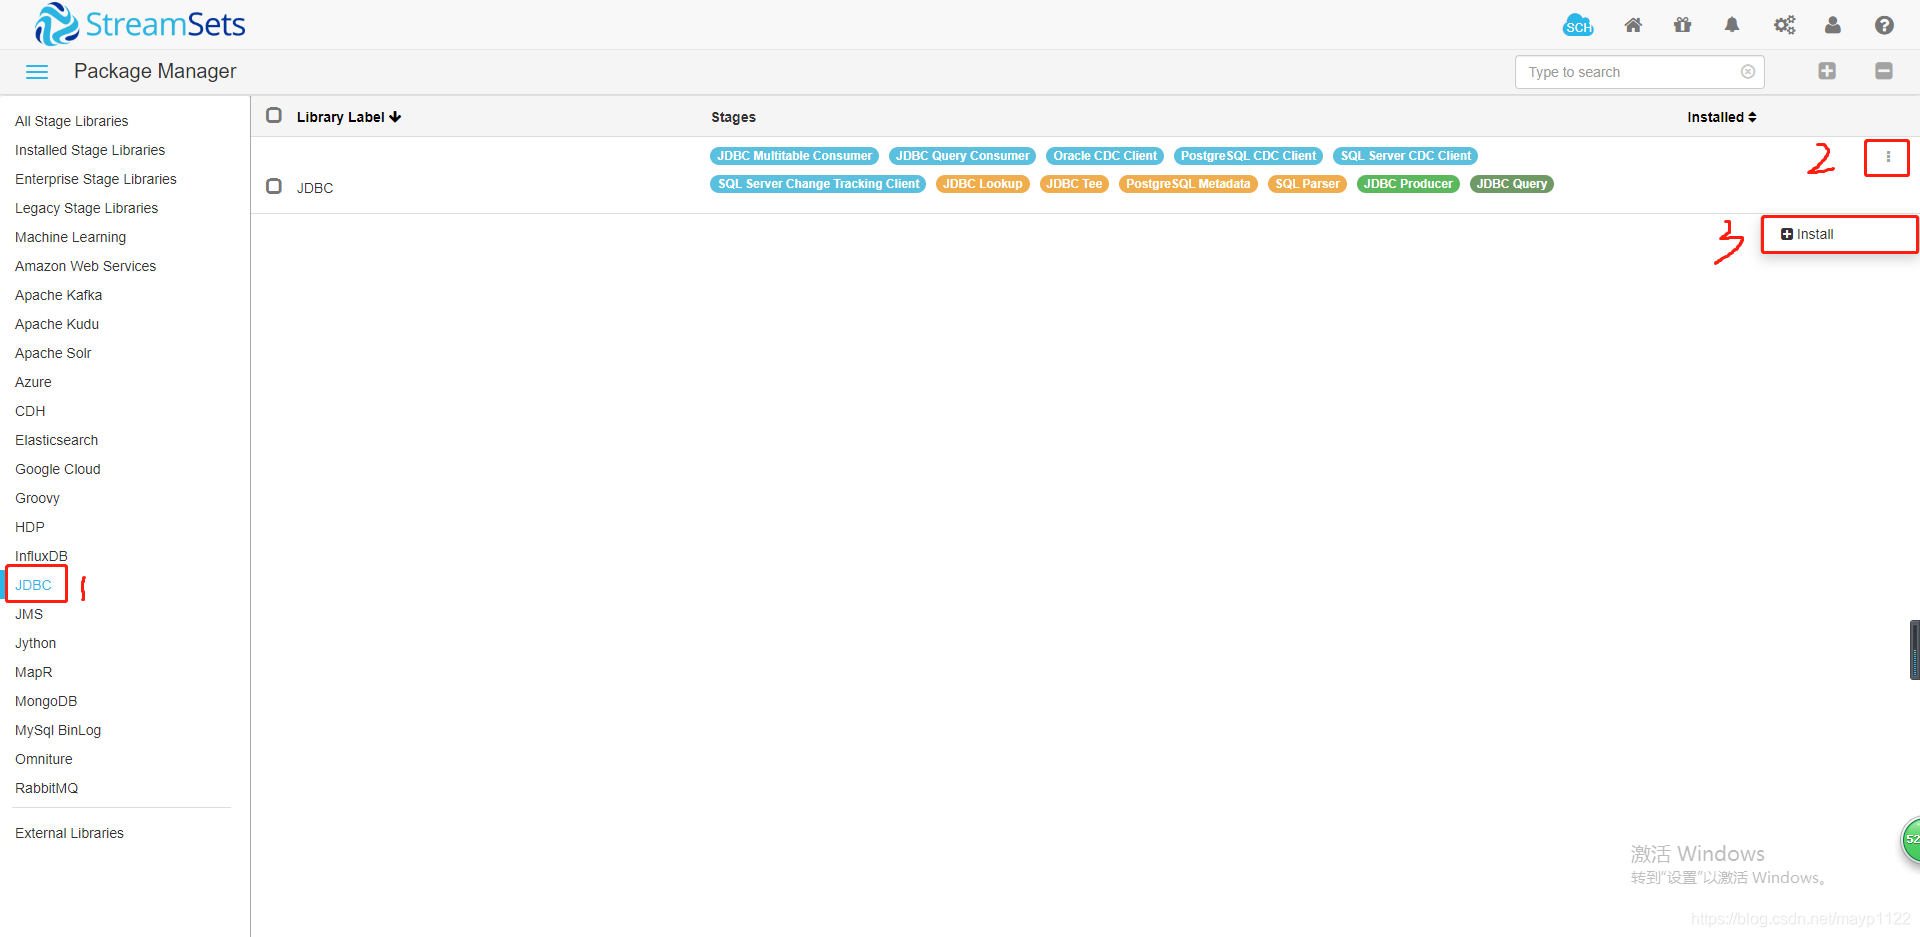Select the Omniture category
Image resolution: width=1920 pixels, height=937 pixels.
point(44,759)
